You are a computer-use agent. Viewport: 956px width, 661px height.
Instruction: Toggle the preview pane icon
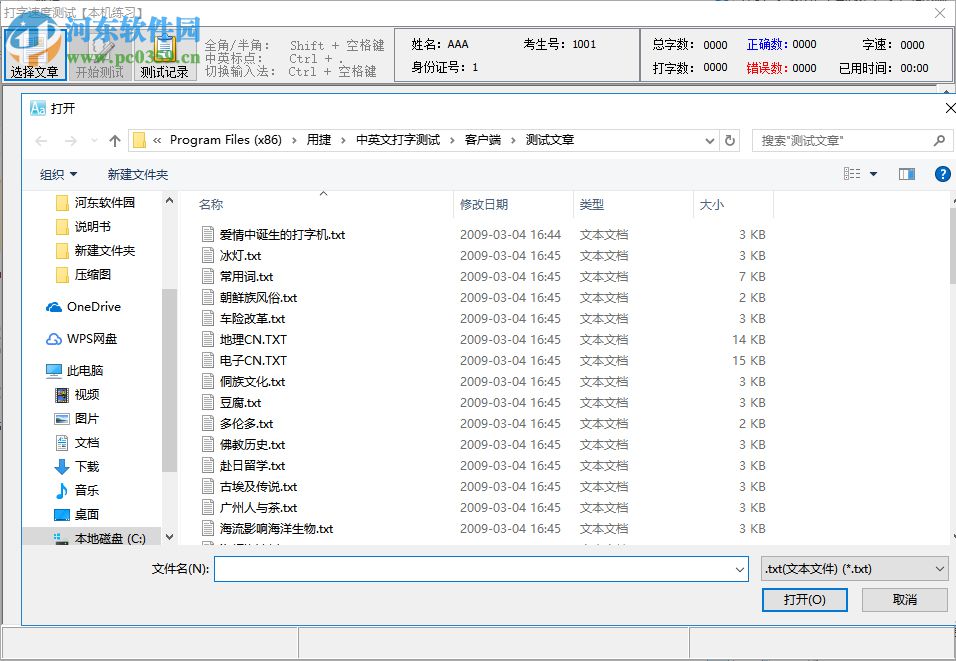pos(907,173)
